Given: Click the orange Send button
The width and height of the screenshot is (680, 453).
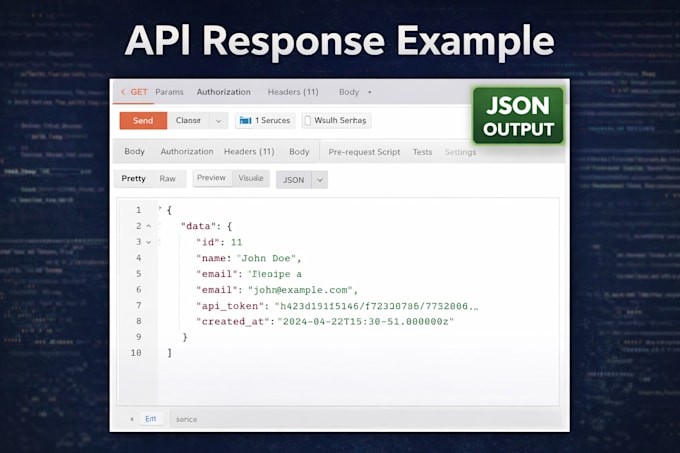Looking at the screenshot, I should [143, 121].
